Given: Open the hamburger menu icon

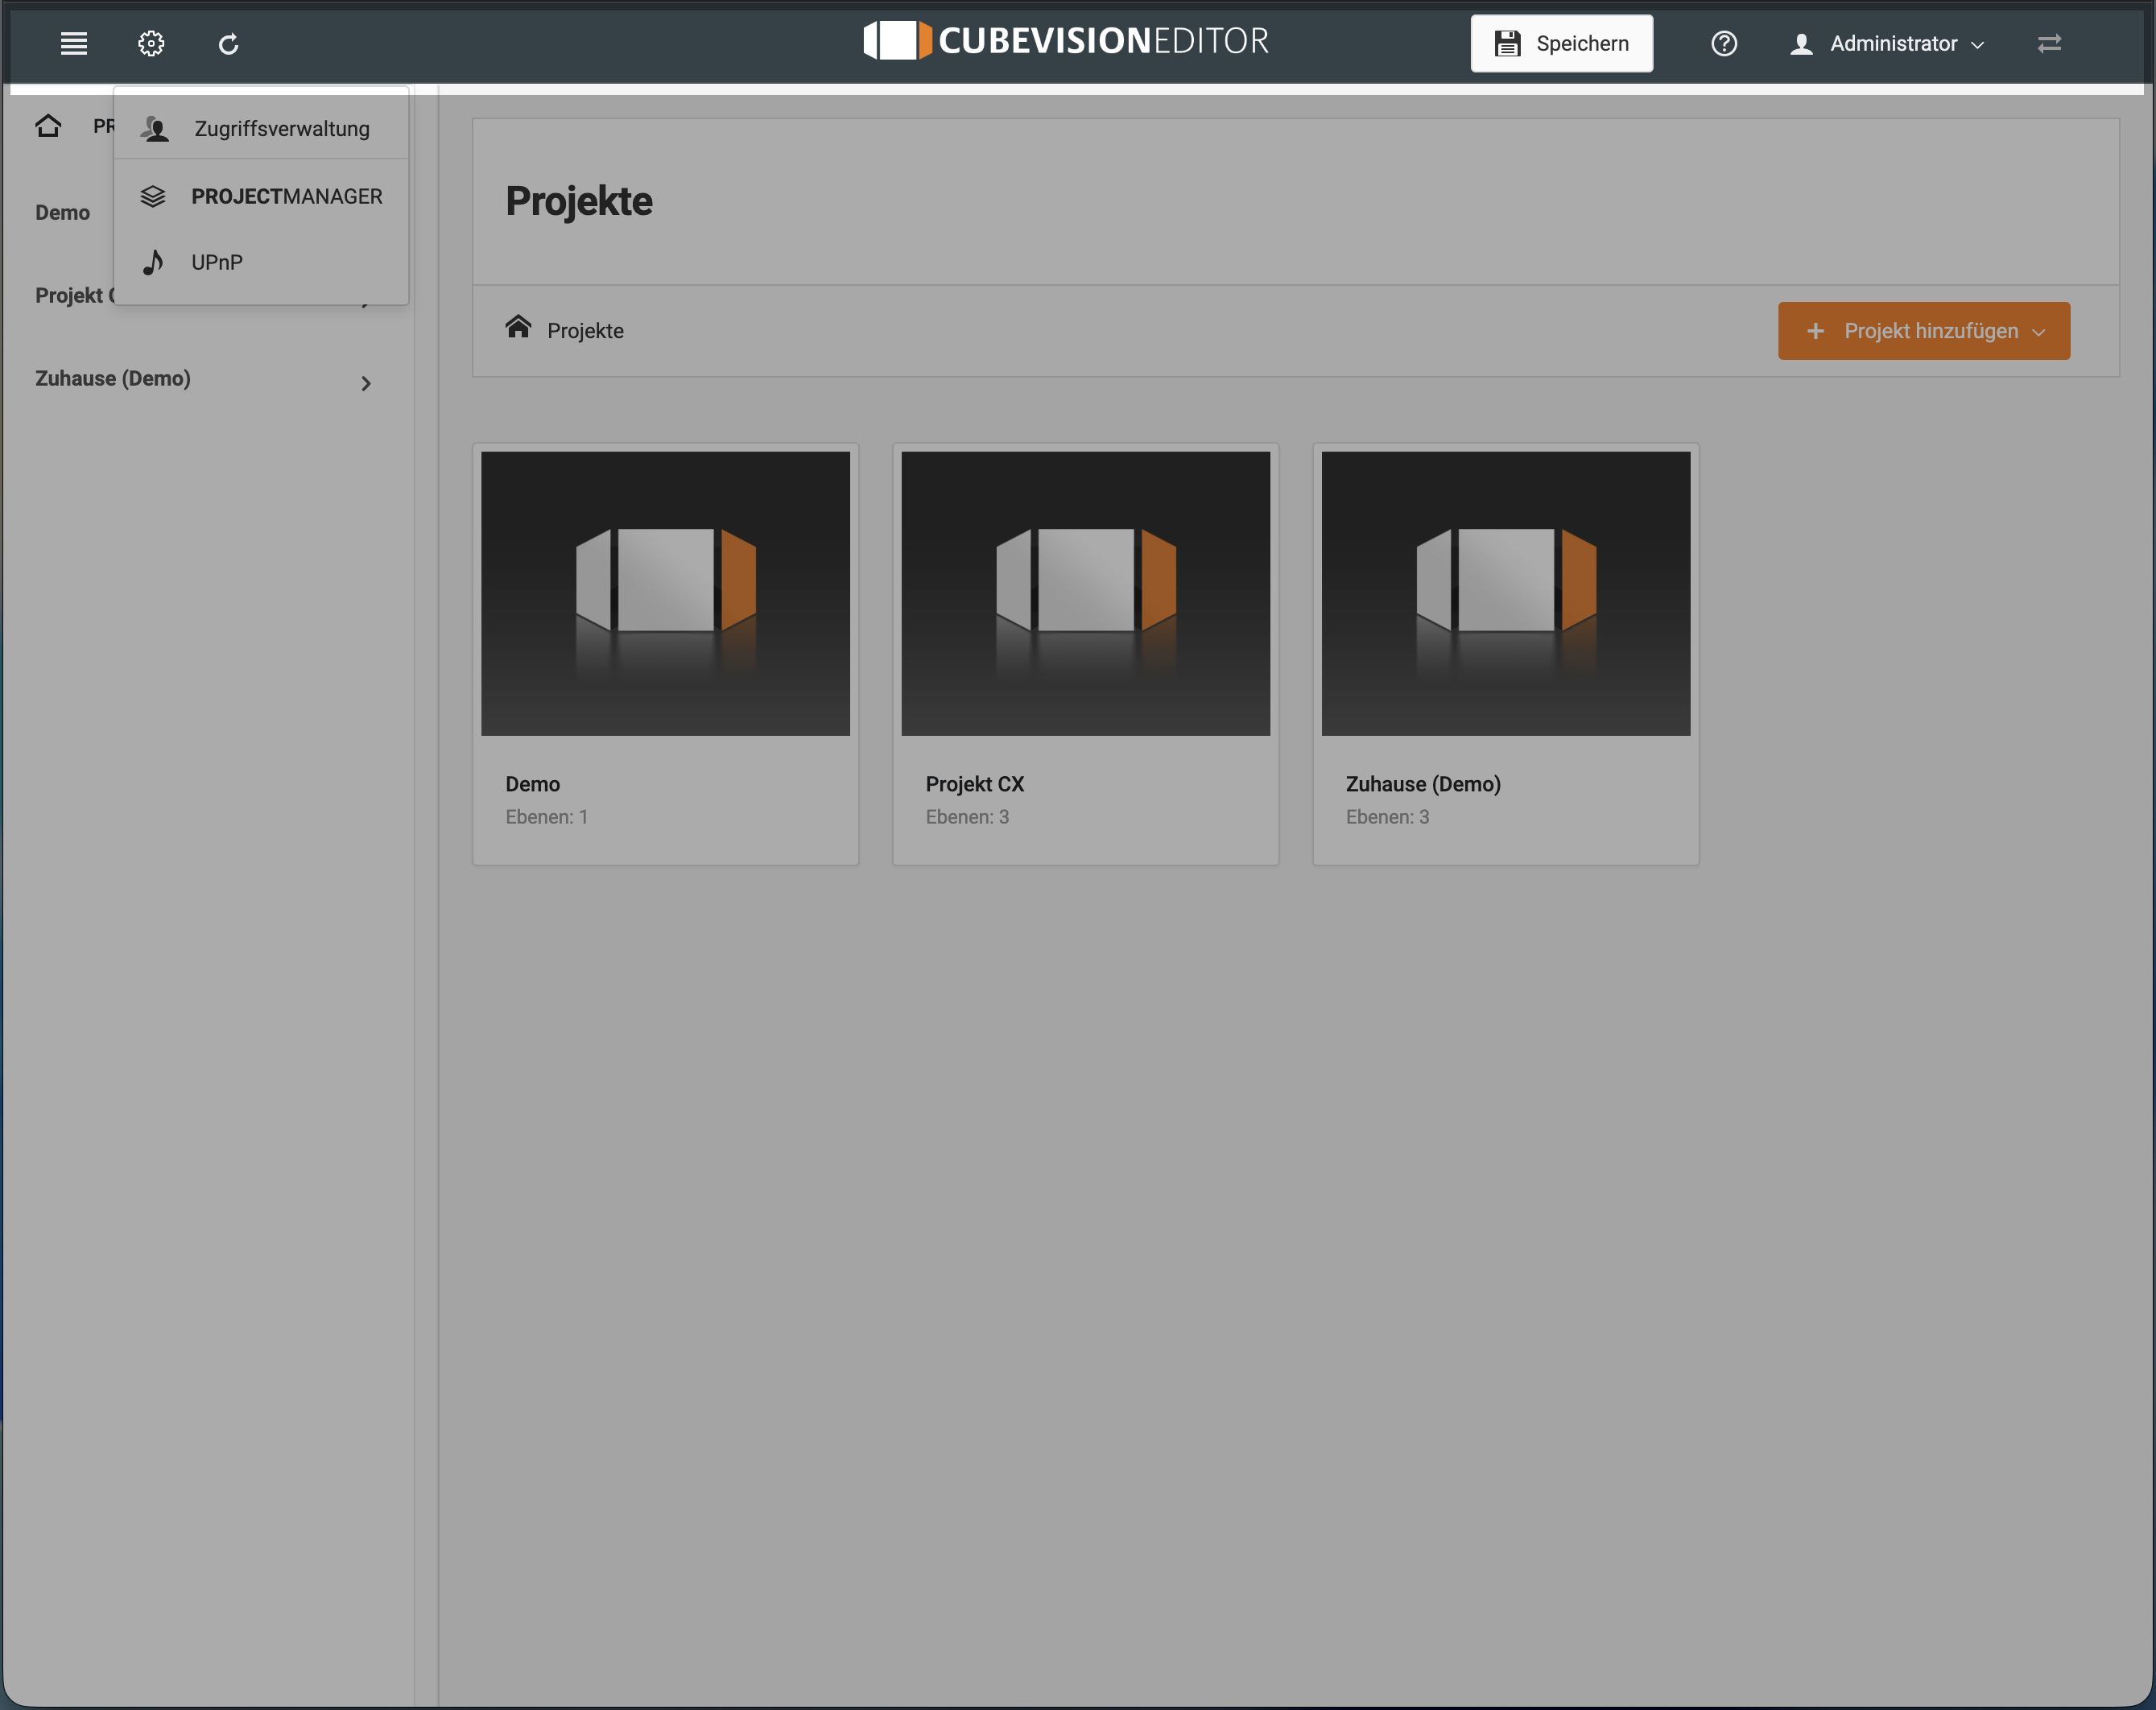Looking at the screenshot, I should click(74, 43).
